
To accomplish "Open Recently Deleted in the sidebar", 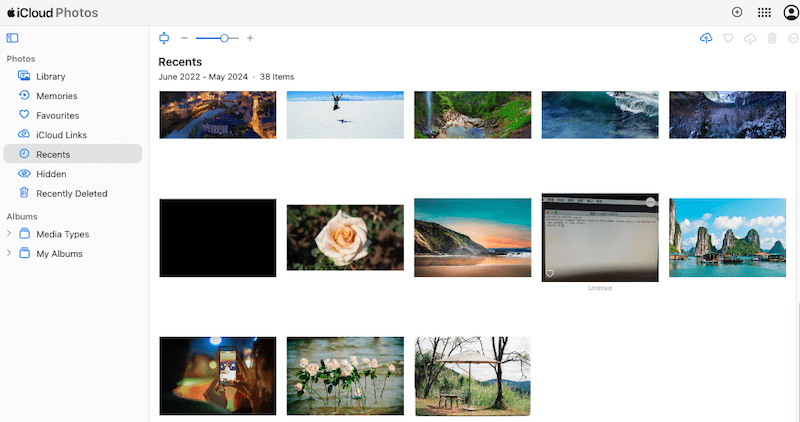I will 72,193.
